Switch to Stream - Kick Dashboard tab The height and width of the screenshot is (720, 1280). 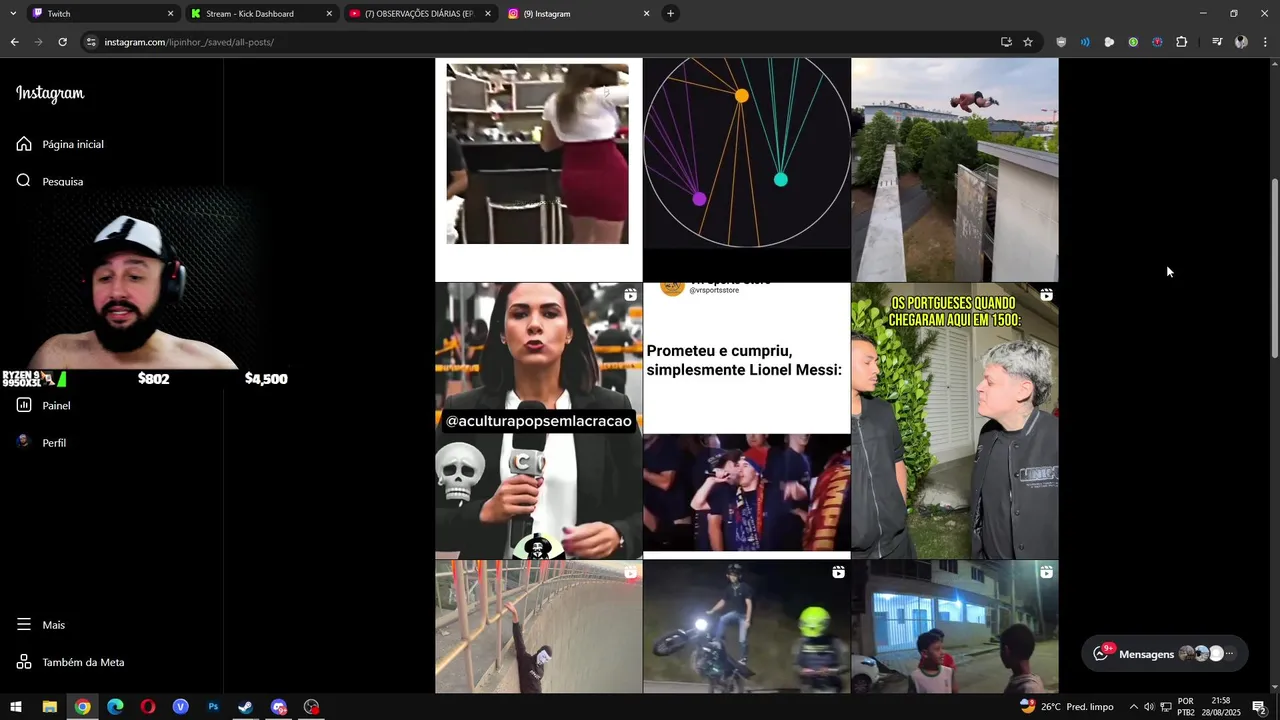click(x=260, y=14)
